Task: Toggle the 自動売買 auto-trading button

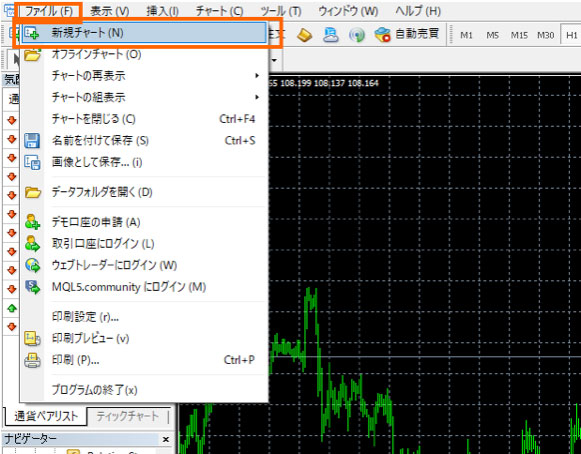Action: point(407,34)
